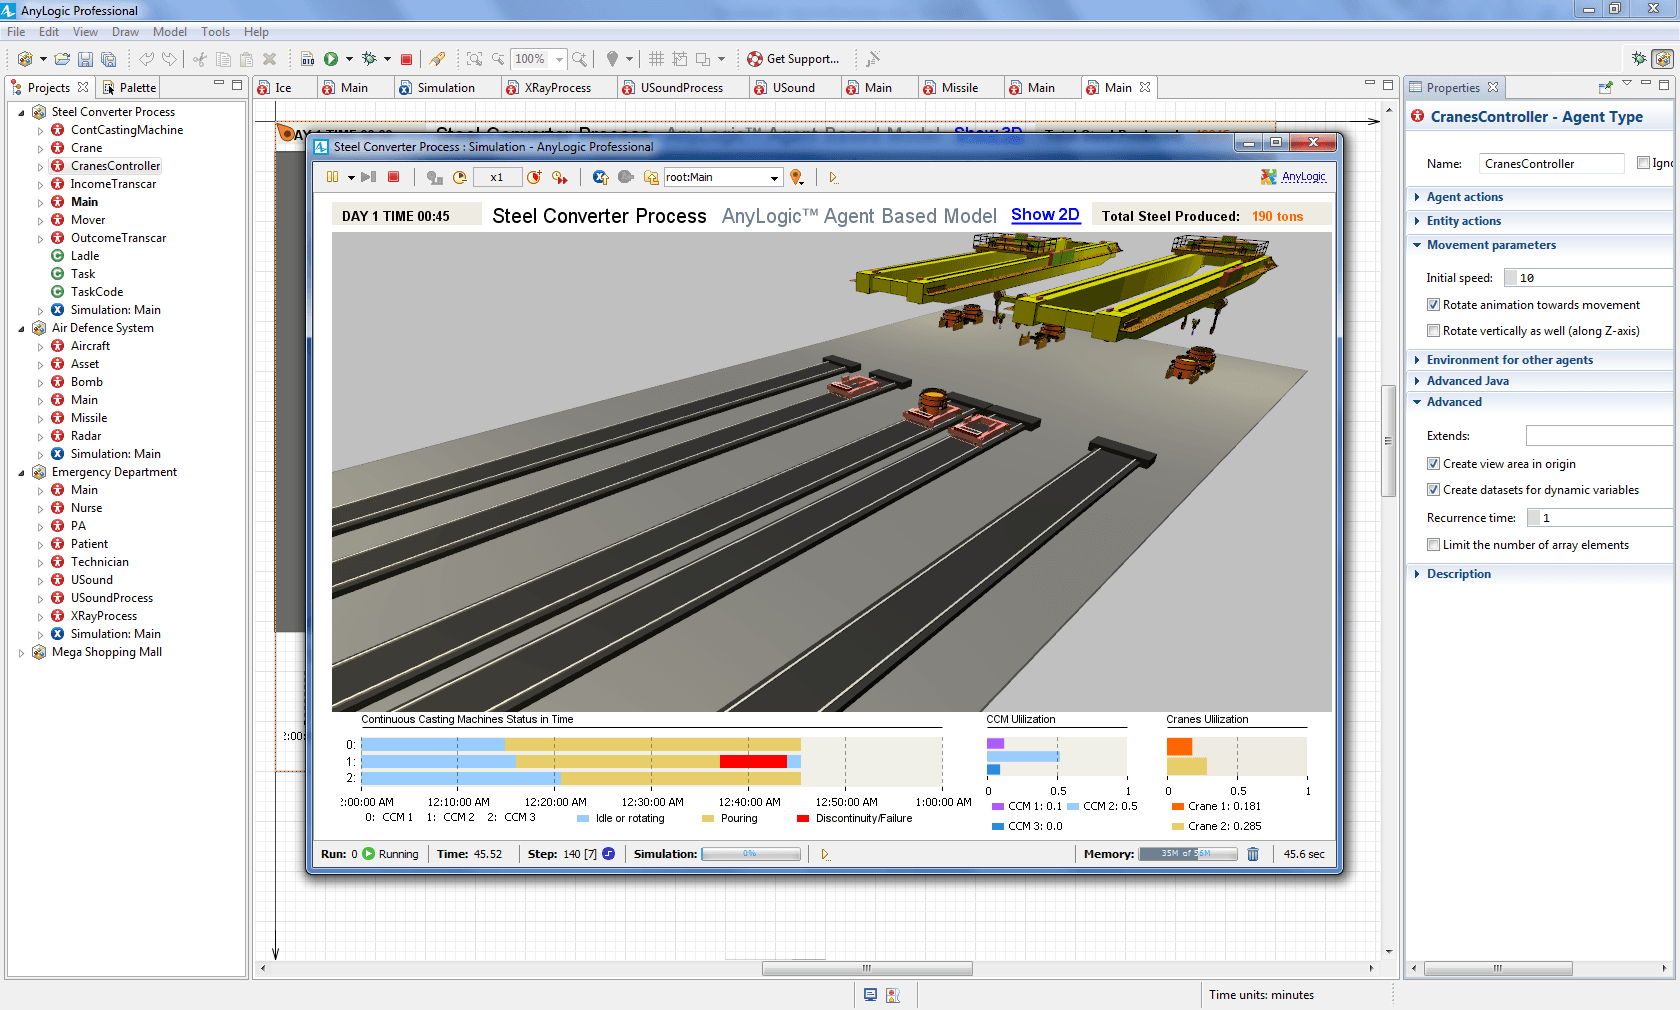Select OutcomeTranscar in the projects tree
Viewport: 1680px width, 1010px height.
118,238
